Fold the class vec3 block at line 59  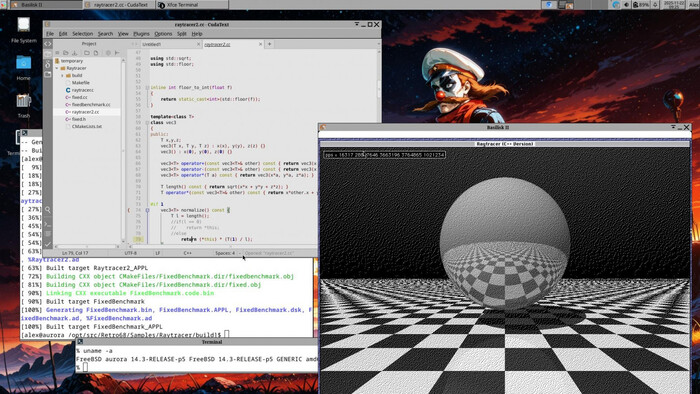click(x=147, y=122)
